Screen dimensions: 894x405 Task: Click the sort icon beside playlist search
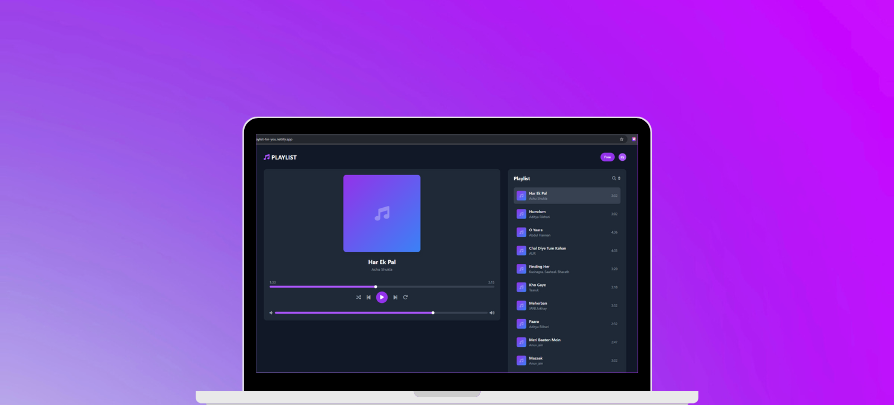[x=619, y=178]
